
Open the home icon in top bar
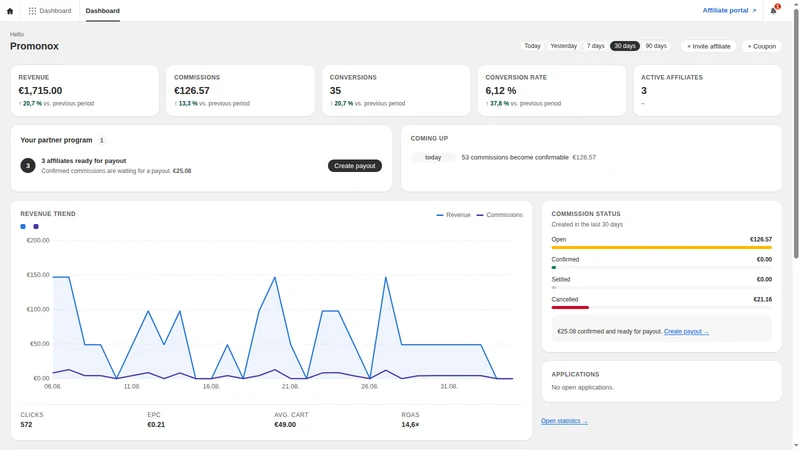10,11
